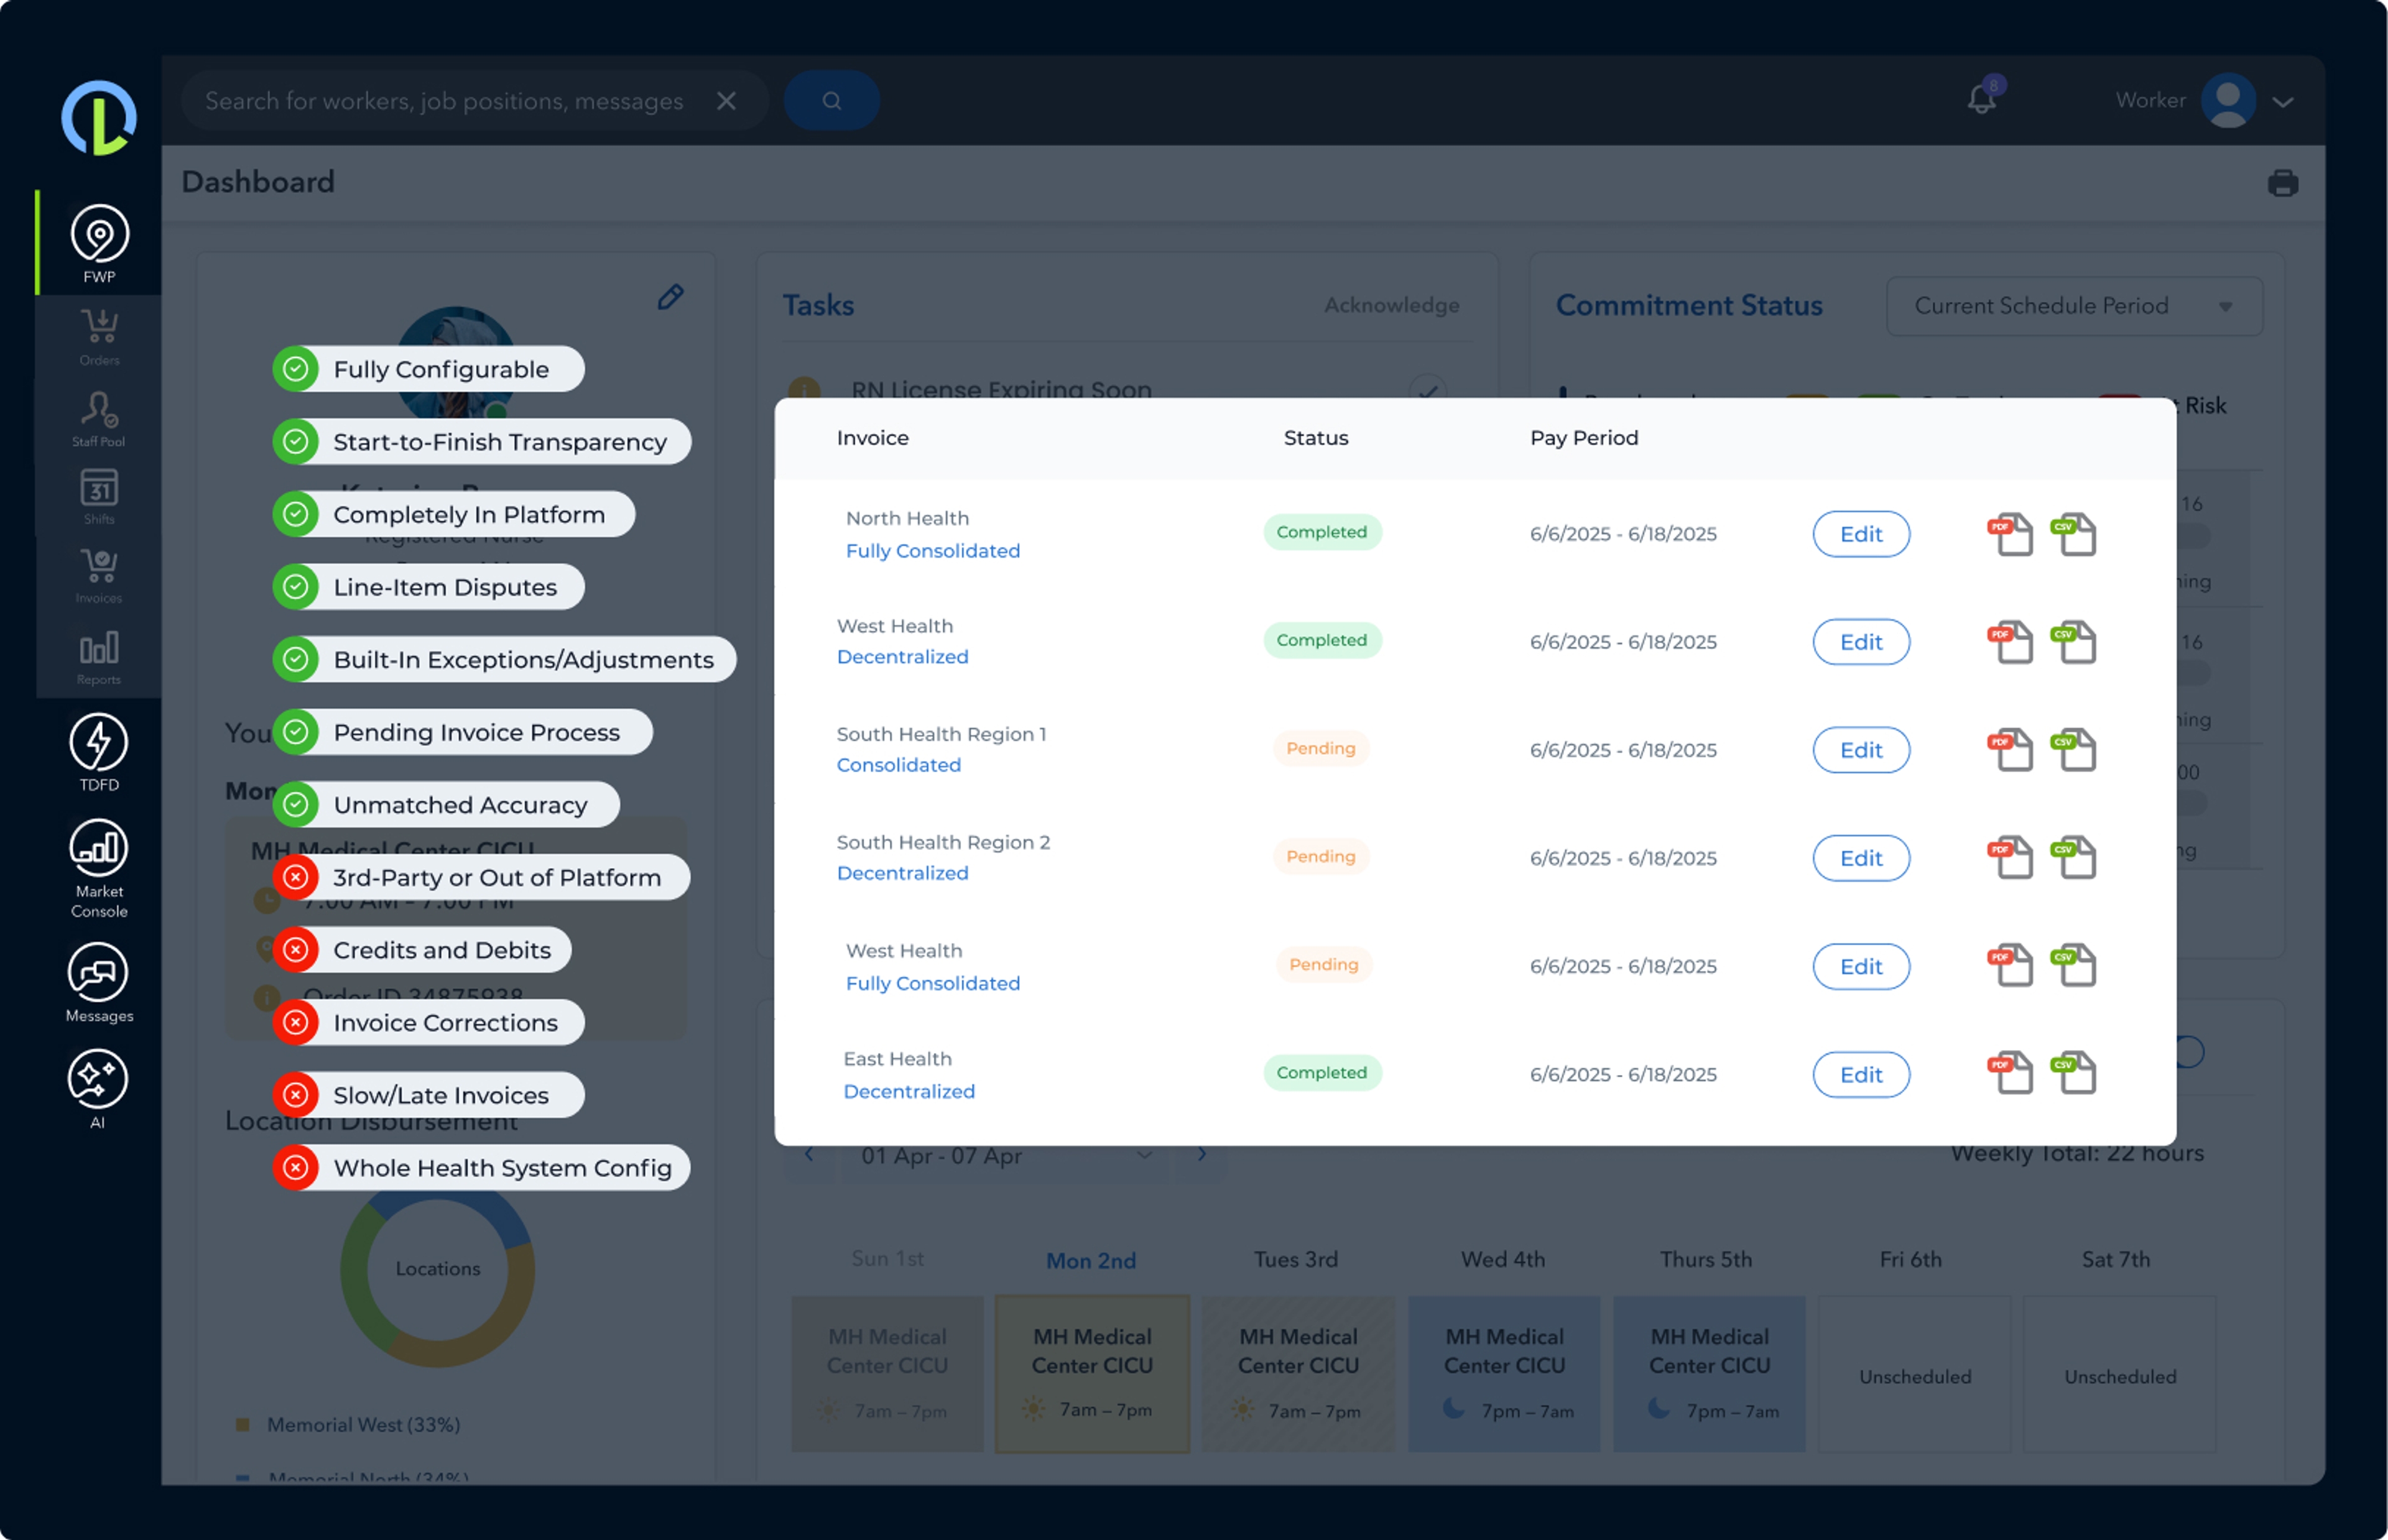This screenshot has height=1540, width=2388.
Task: Download PDF for East Health invoice
Action: pyautogui.click(x=2010, y=1074)
